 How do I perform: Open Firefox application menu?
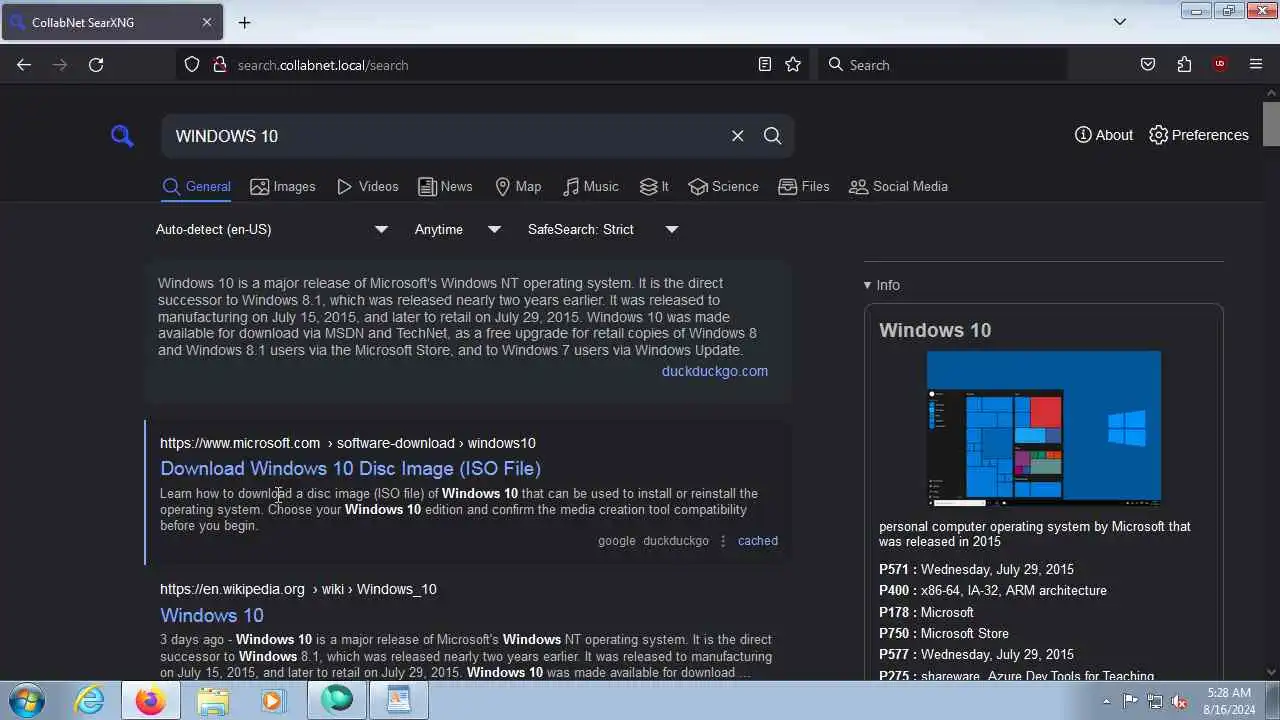1256,64
